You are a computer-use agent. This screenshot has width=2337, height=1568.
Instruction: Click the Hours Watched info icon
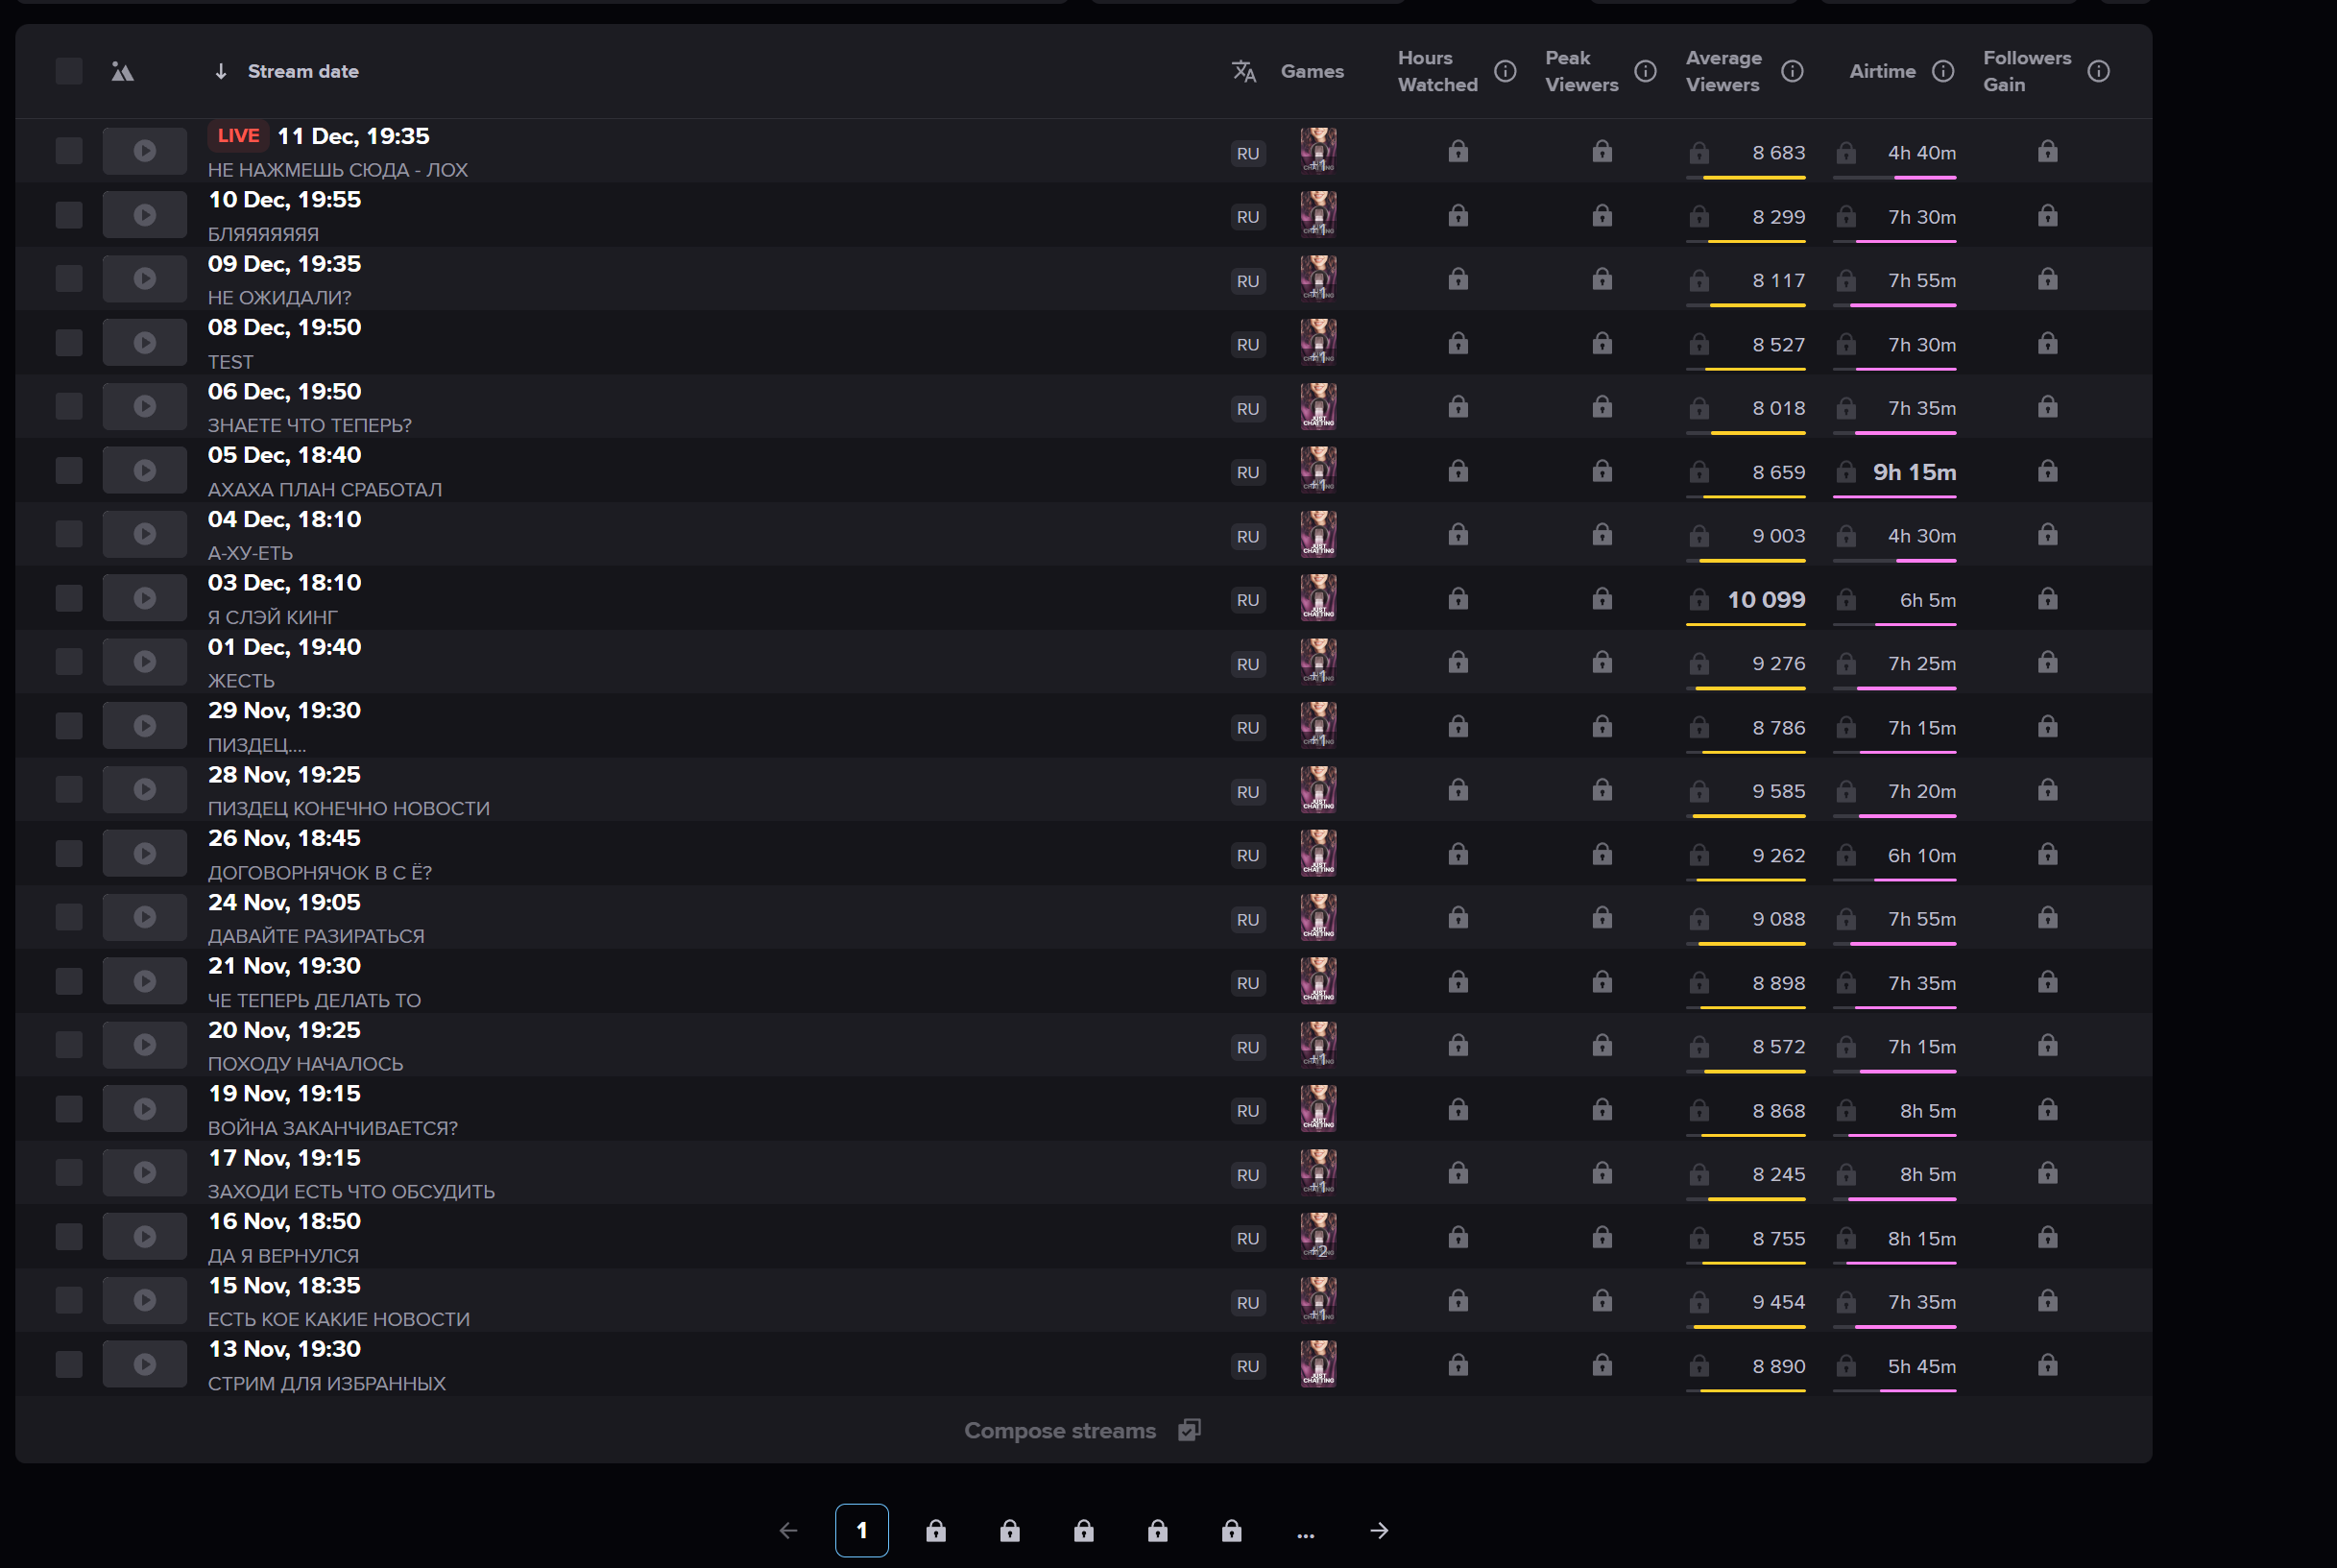coord(1505,71)
